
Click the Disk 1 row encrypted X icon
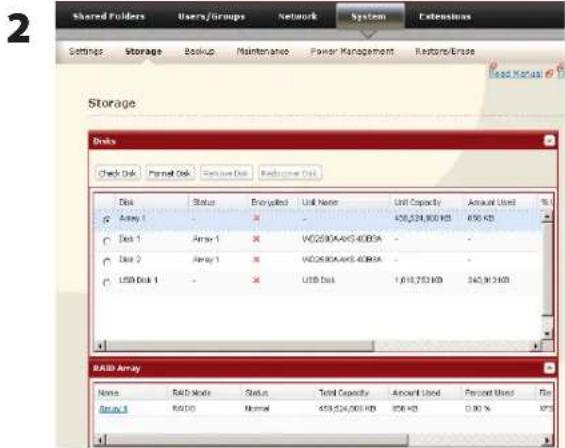[256, 239]
